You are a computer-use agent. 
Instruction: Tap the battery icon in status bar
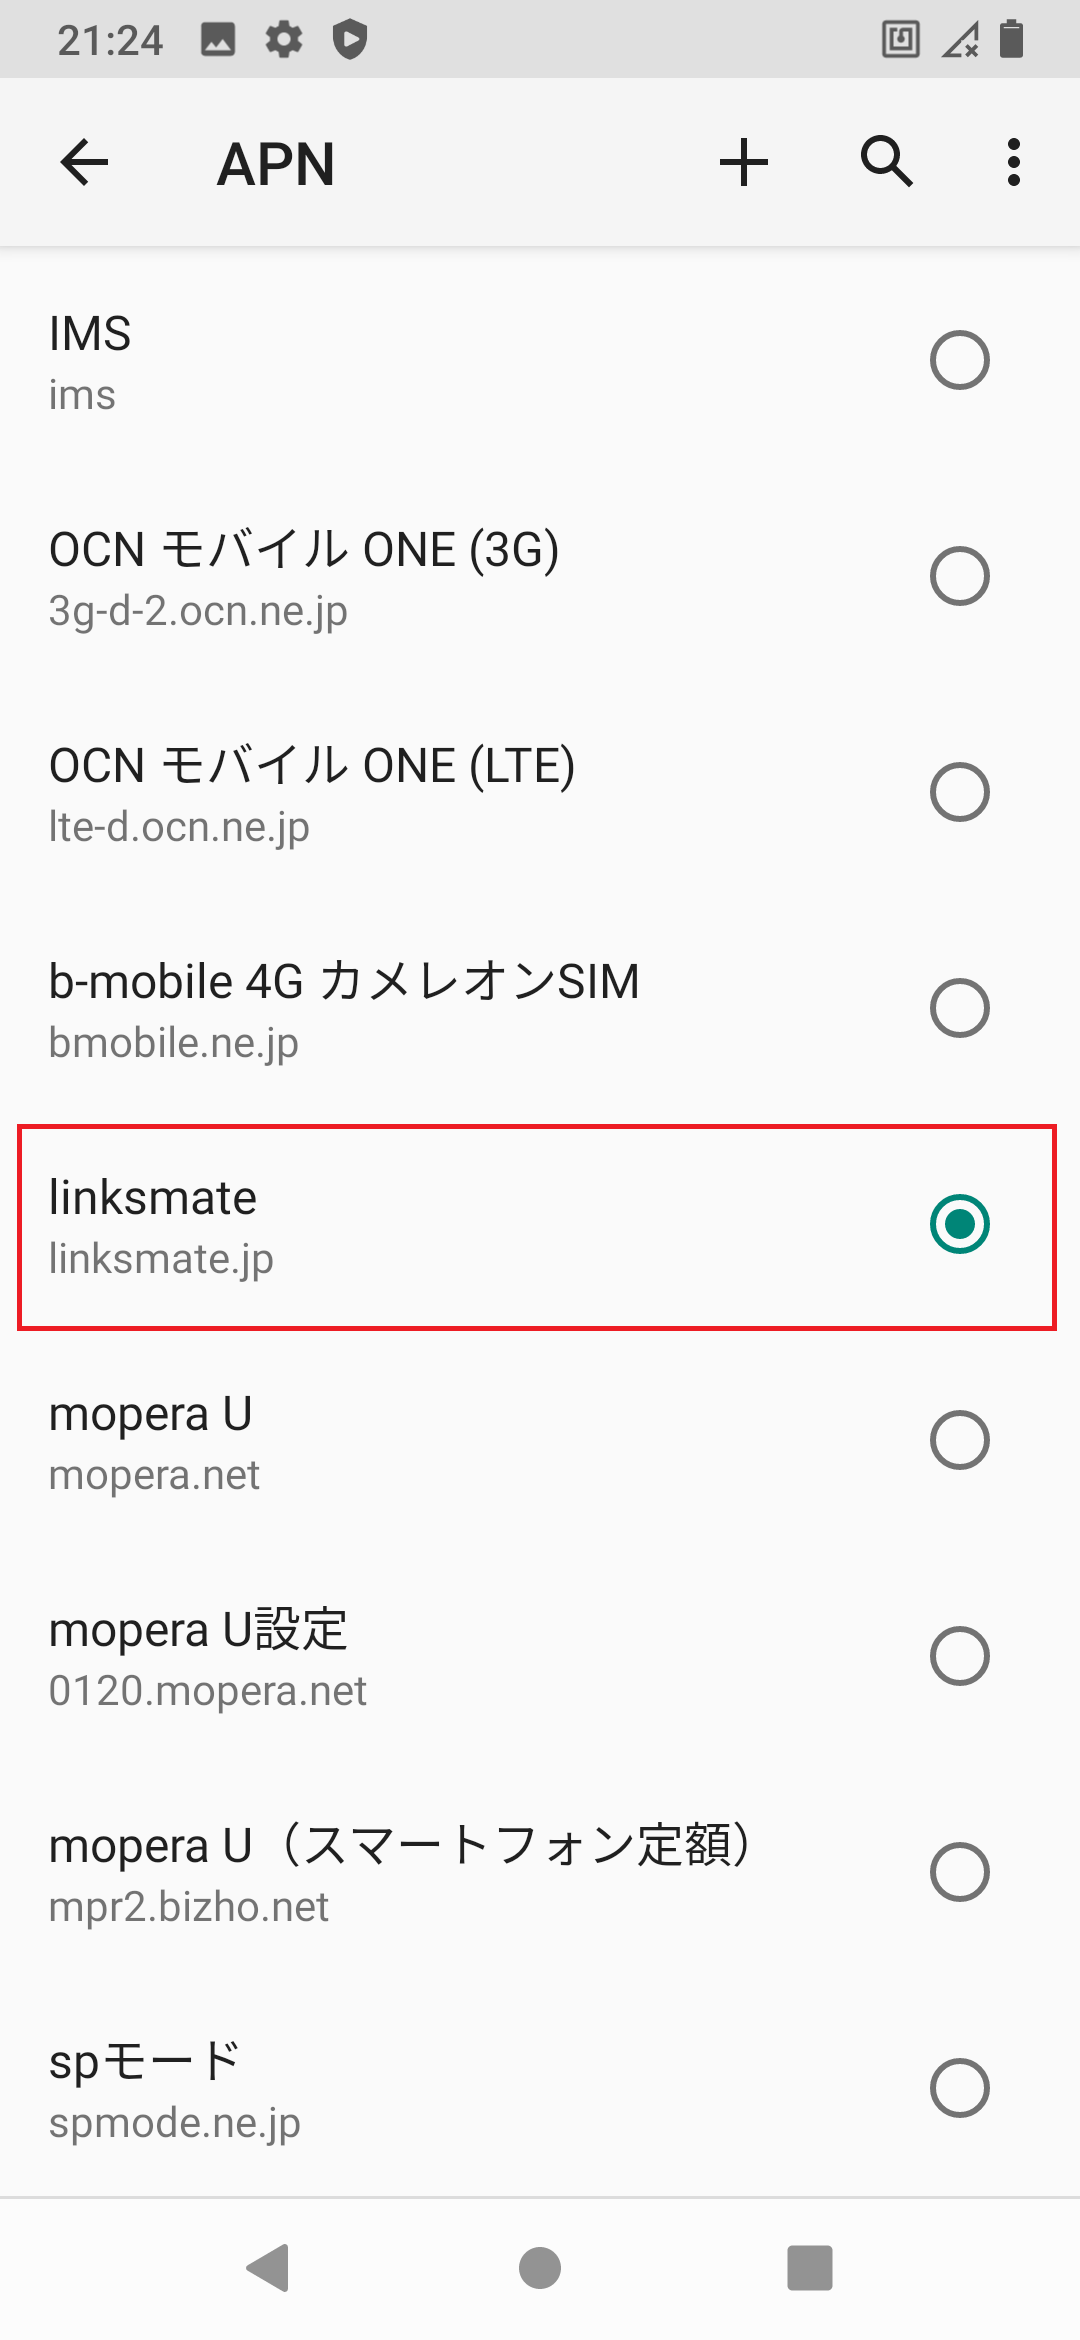click(x=1012, y=39)
